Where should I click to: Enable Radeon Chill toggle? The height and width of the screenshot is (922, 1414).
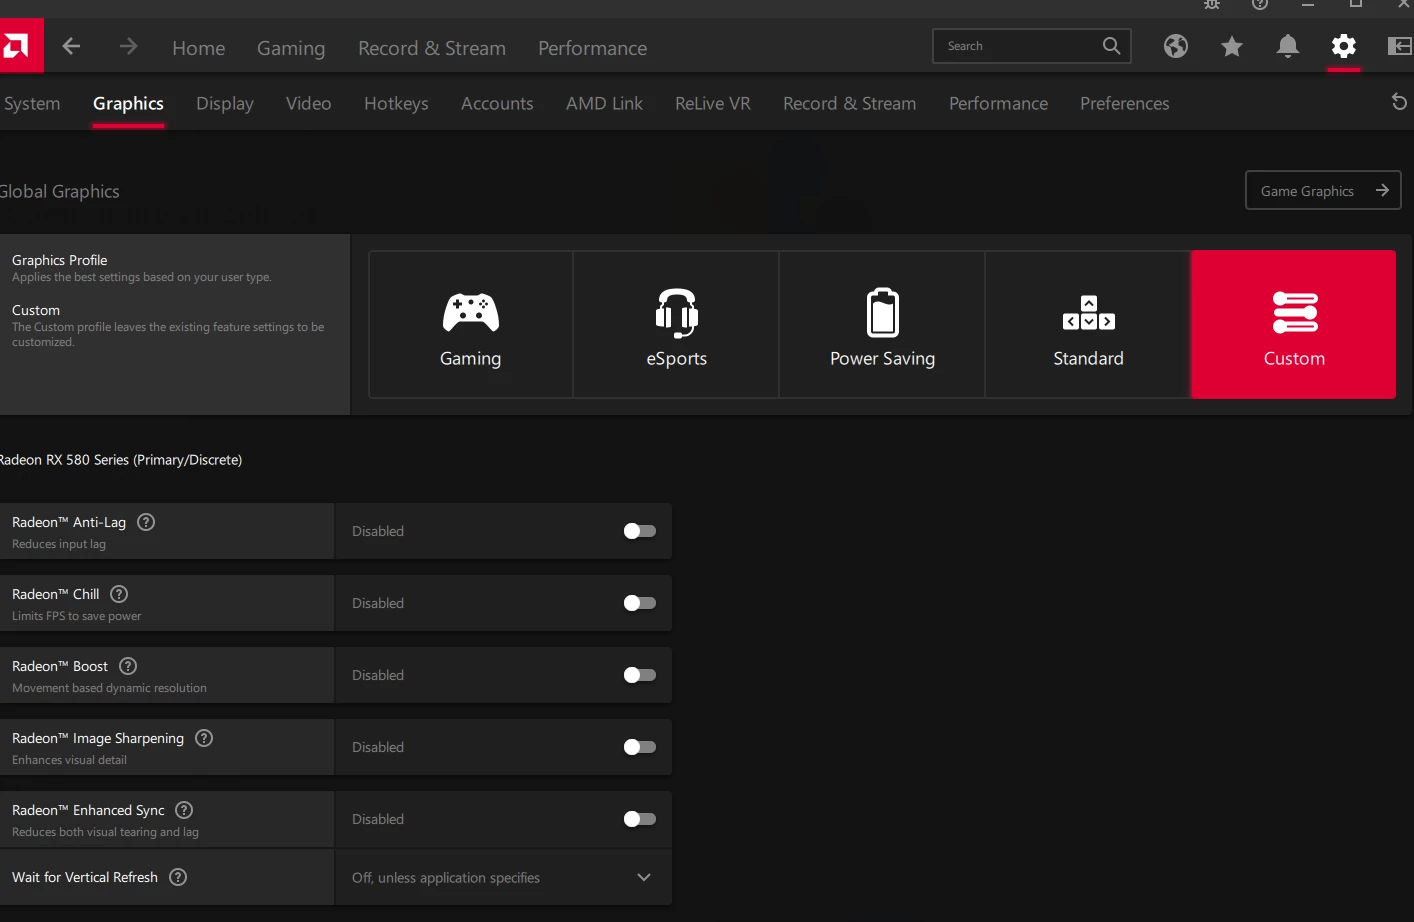click(640, 603)
